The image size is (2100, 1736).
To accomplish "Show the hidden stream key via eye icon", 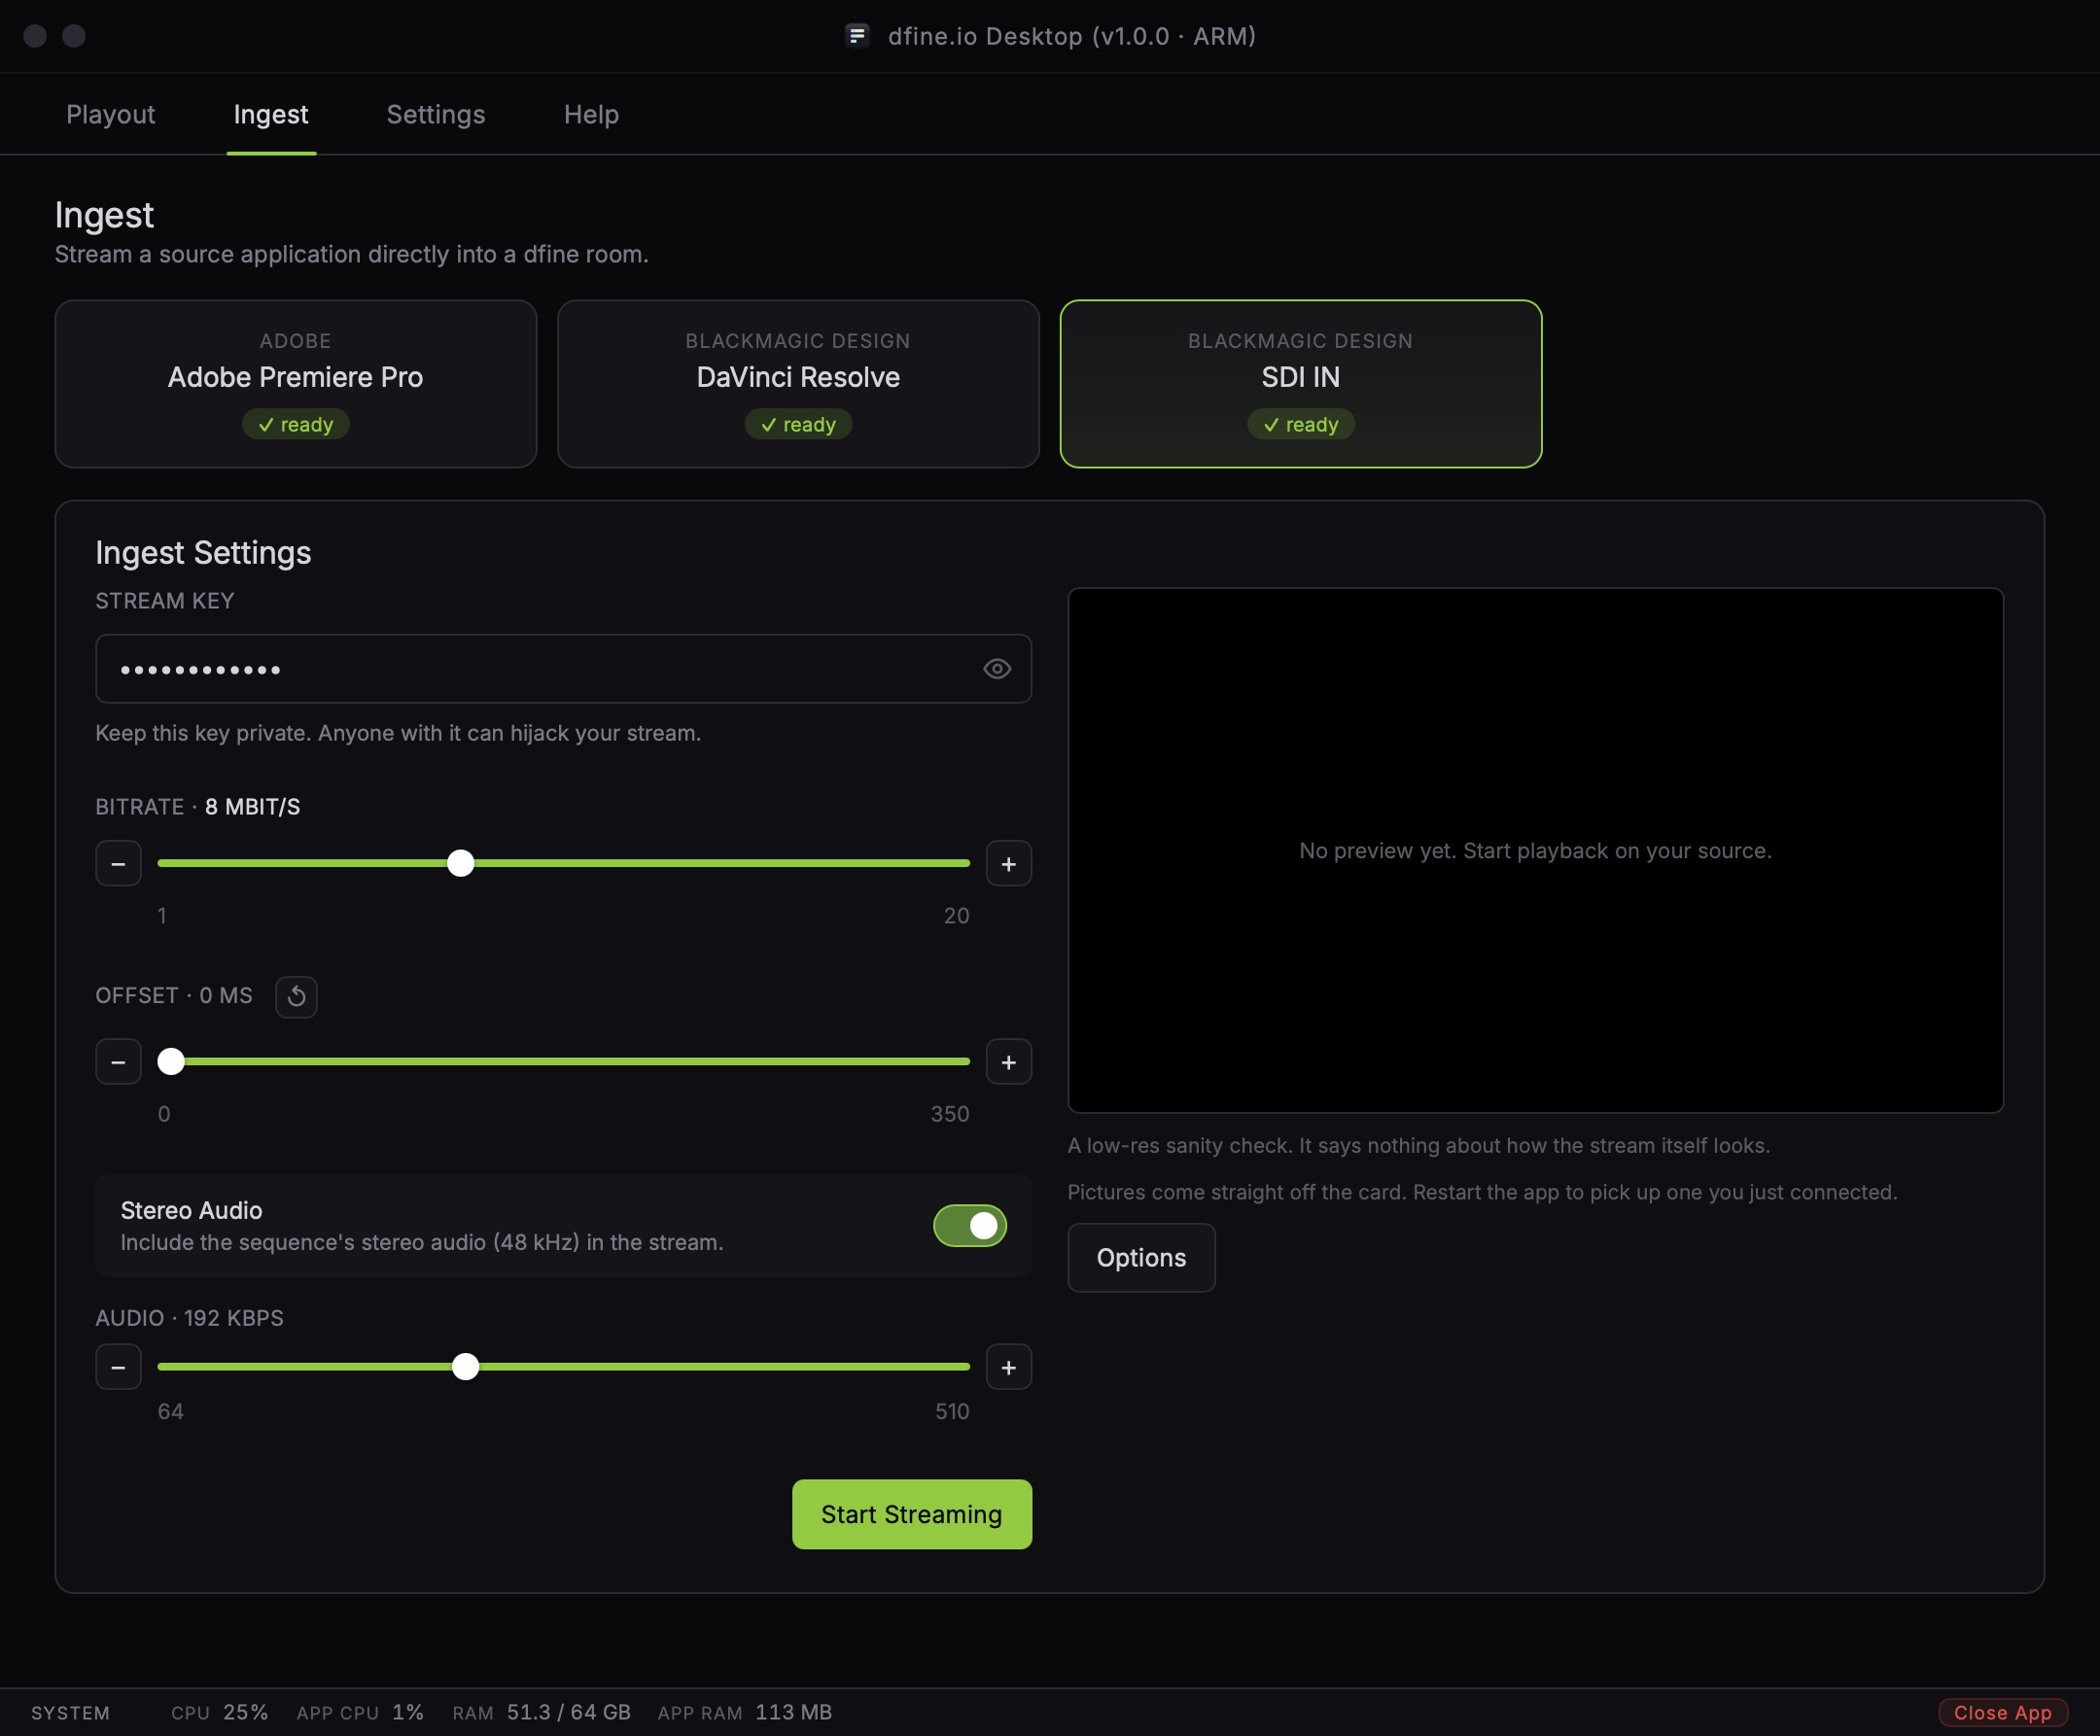I will 996,668.
